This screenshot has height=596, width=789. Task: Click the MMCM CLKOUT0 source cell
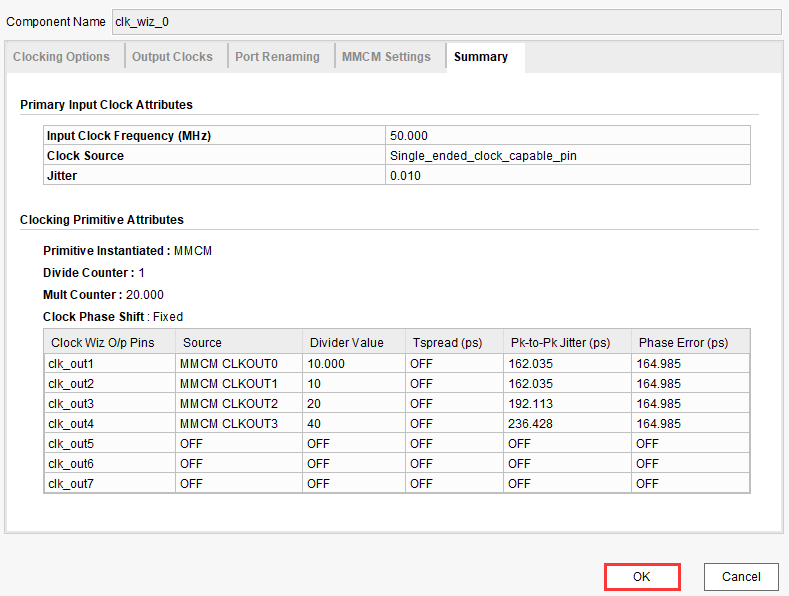[239, 363]
